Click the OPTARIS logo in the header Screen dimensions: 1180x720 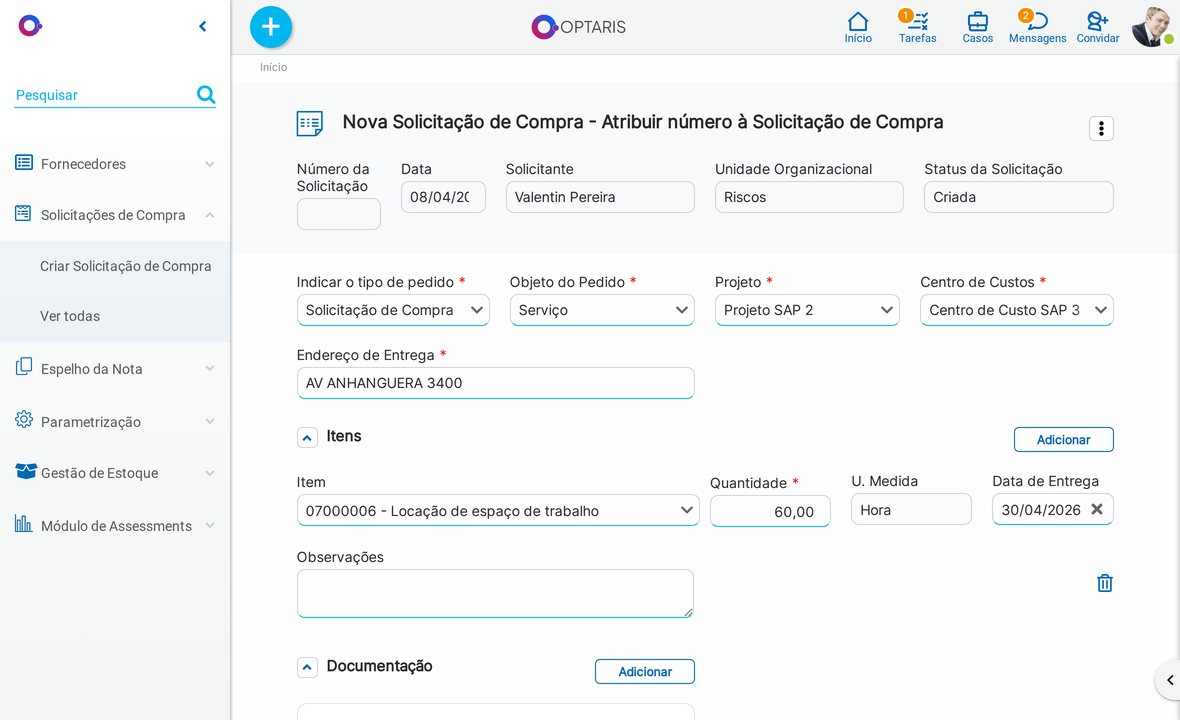point(579,27)
